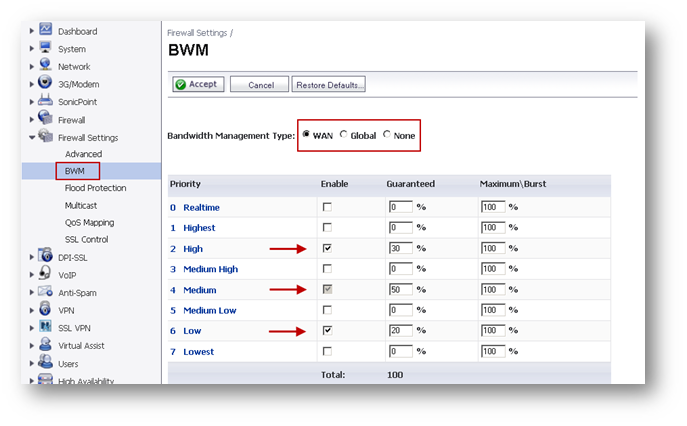Image resolution: width=687 pixels, height=426 pixels.
Task: Expand the DPI-SSL tree node arrow
Action: (x=32, y=257)
